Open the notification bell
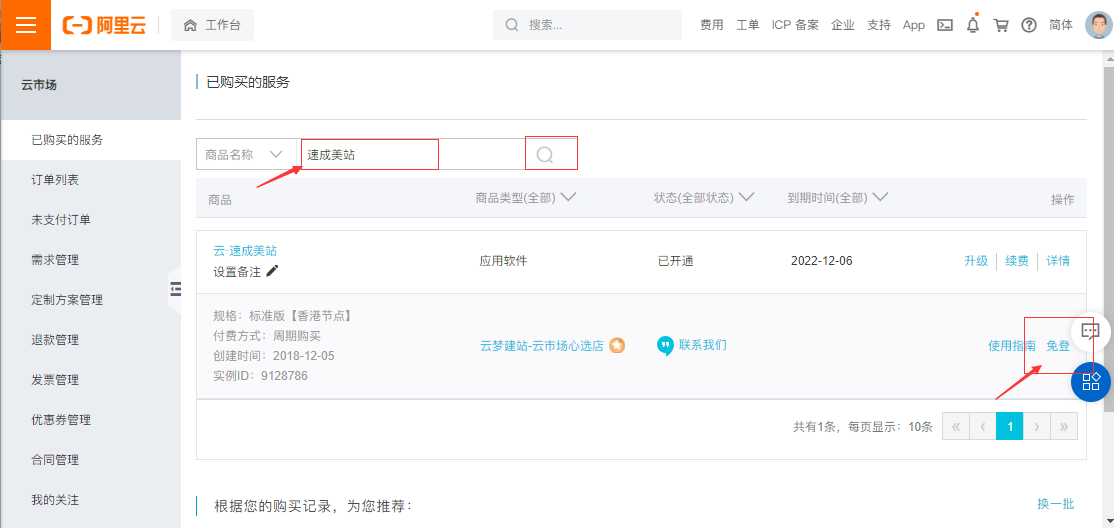This screenshot has height=528, width=1114. 973,25
